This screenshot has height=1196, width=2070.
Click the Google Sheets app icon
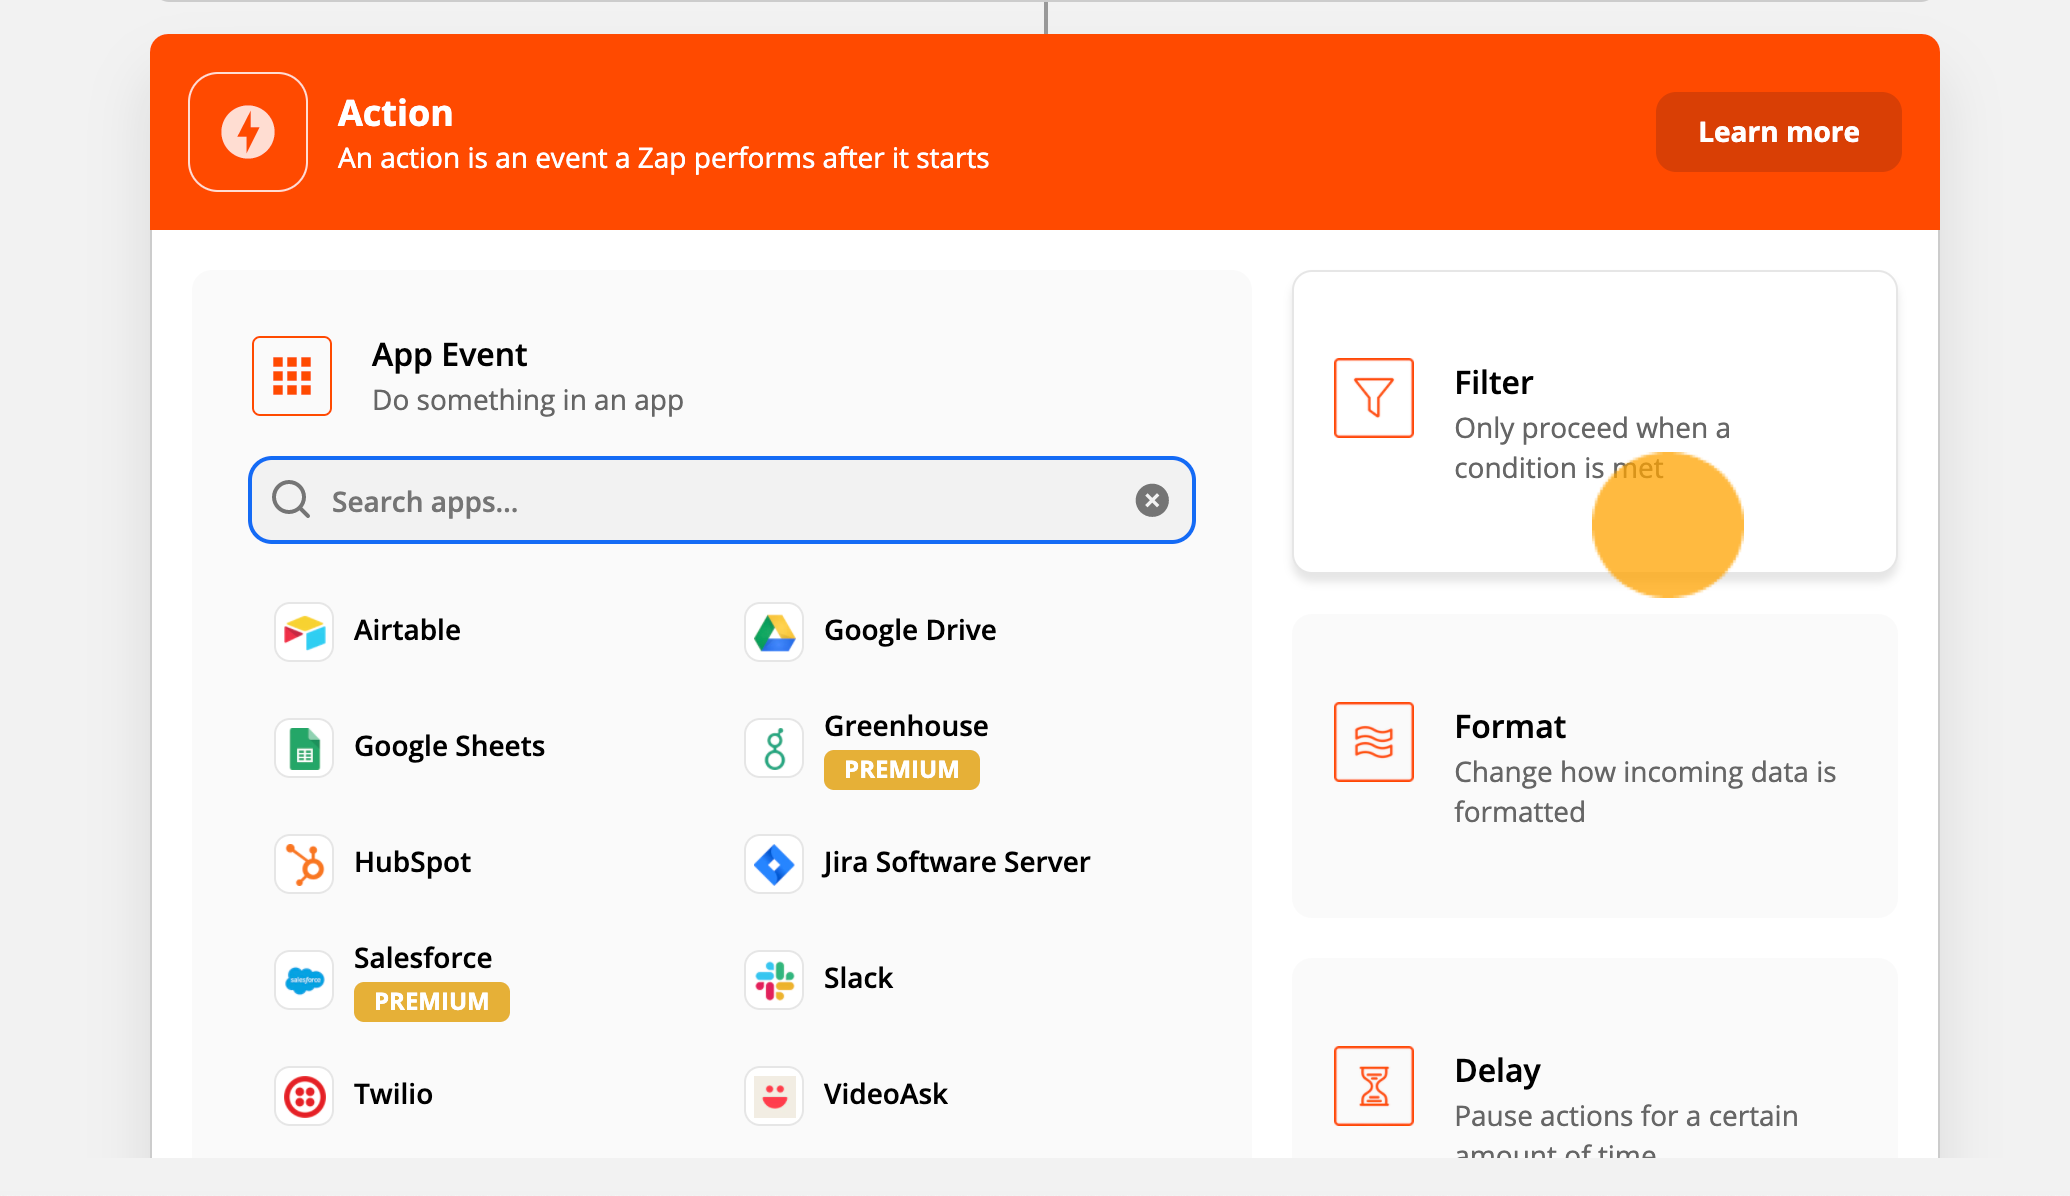[304, 748]
